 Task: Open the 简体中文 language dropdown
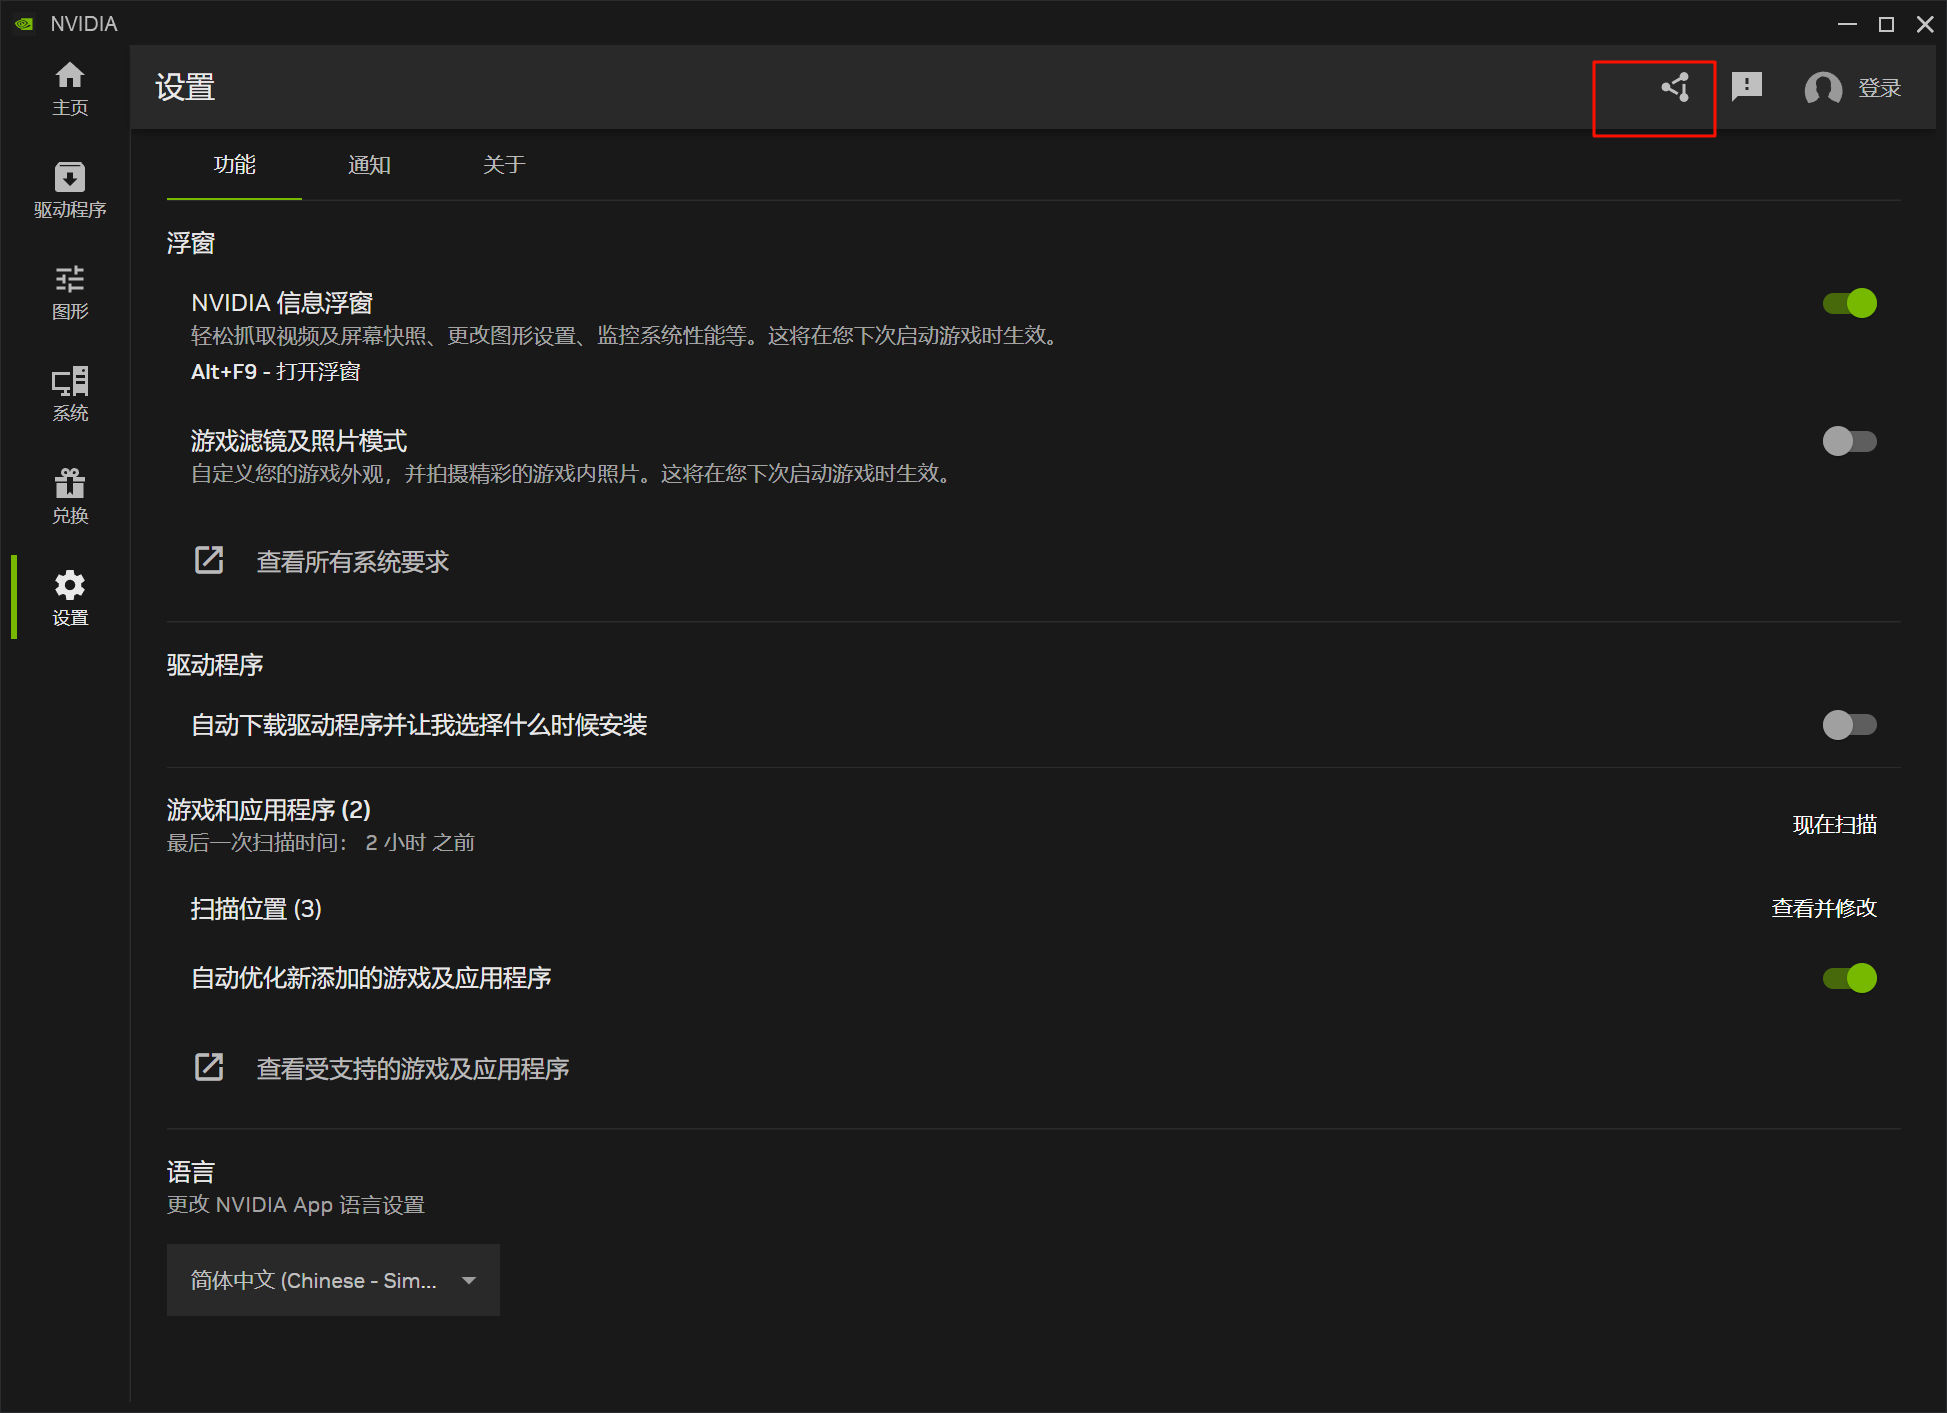coord(332,1280)
